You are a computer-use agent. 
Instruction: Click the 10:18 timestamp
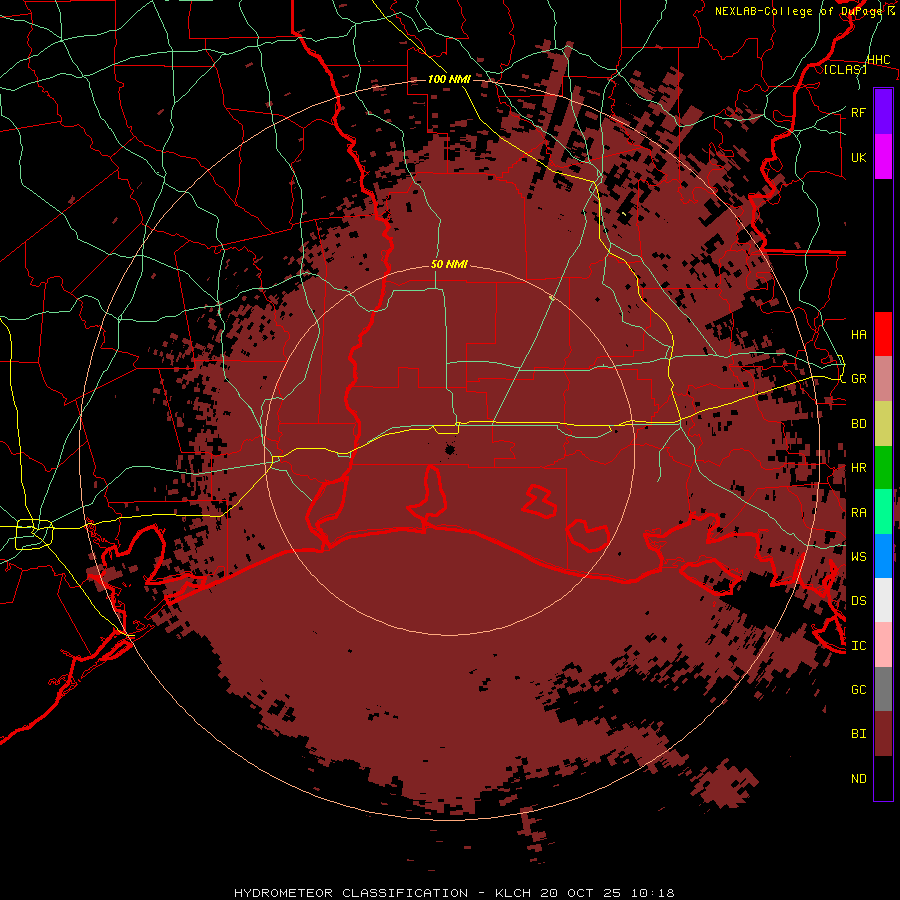tap(652, 893)
